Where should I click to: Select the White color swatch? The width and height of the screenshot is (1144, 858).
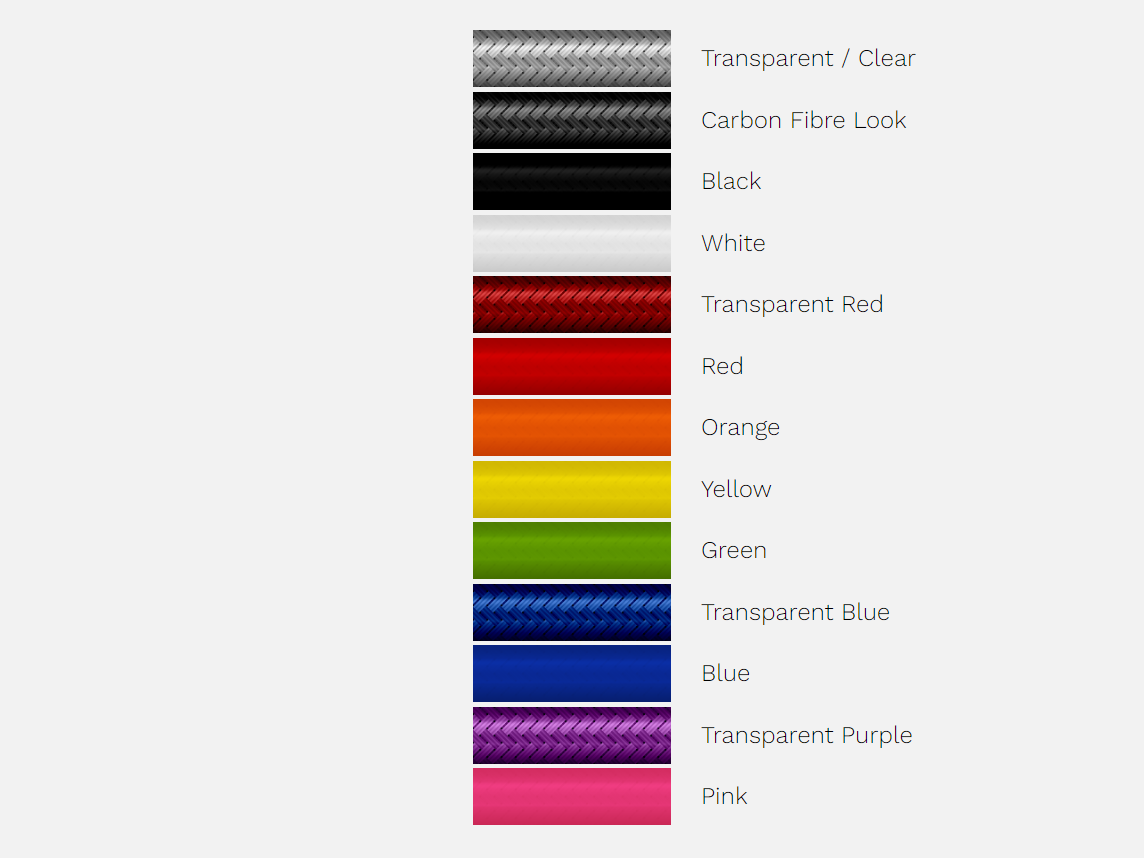571,243
